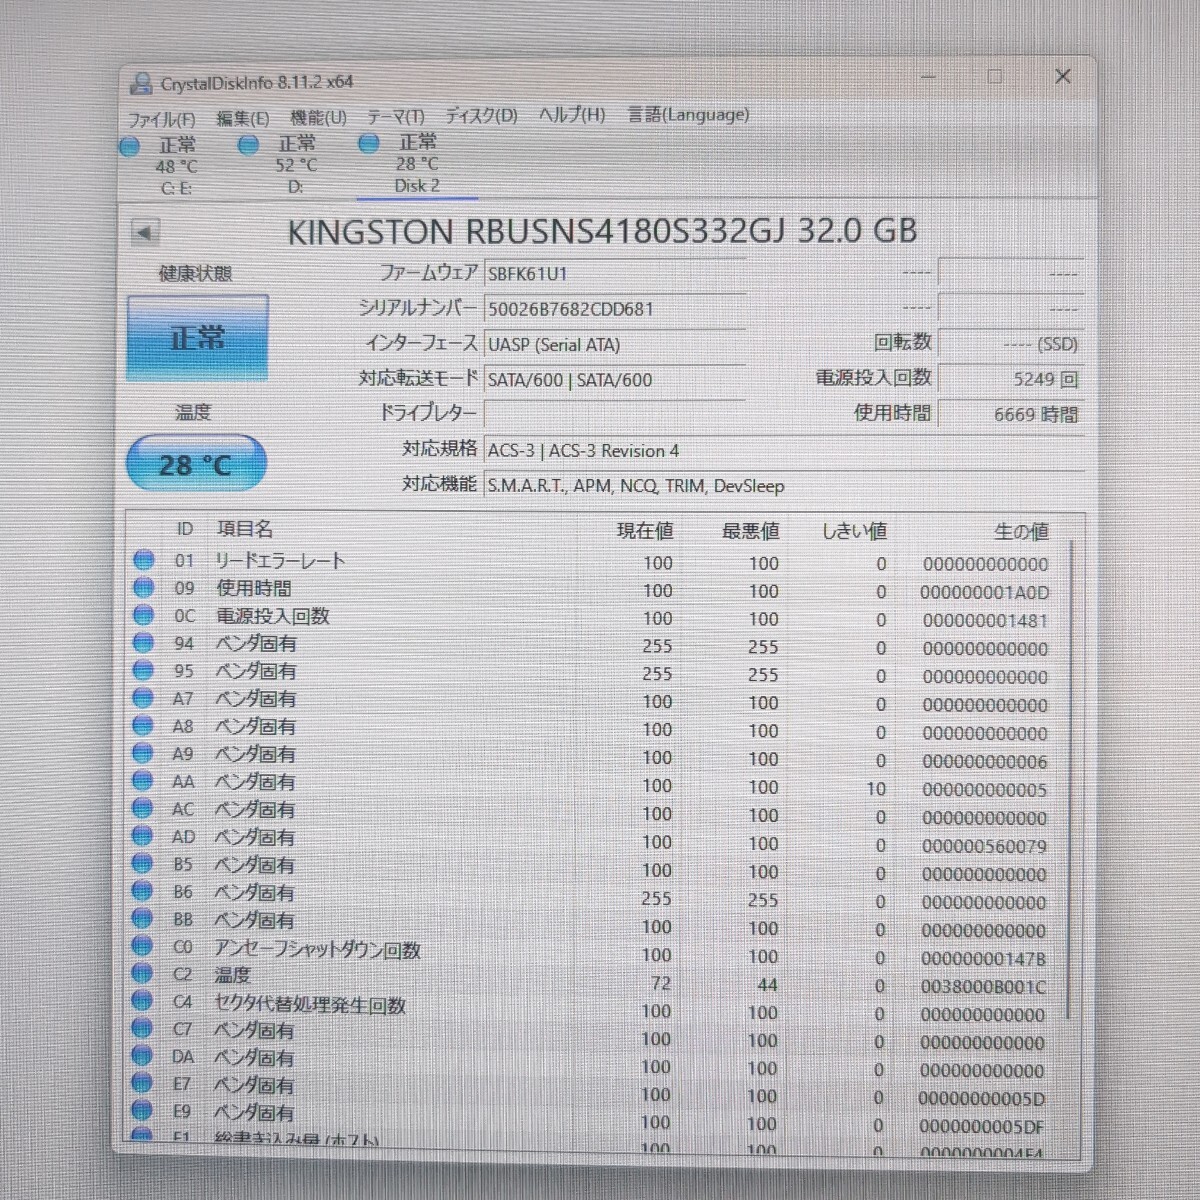The height and width of the screenshot is (1200, 1200).
Task: Click the D: drive status circle
Action: pos(249,145)
